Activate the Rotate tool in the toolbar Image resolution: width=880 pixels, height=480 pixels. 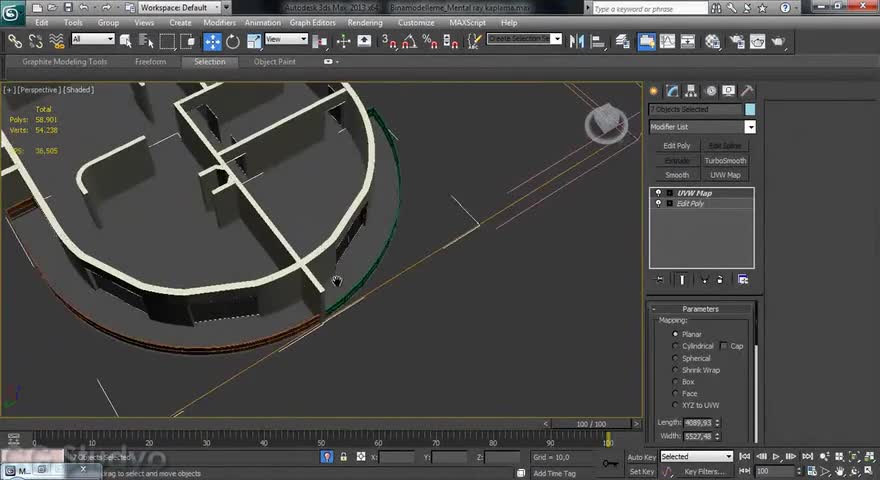[233, 41]
